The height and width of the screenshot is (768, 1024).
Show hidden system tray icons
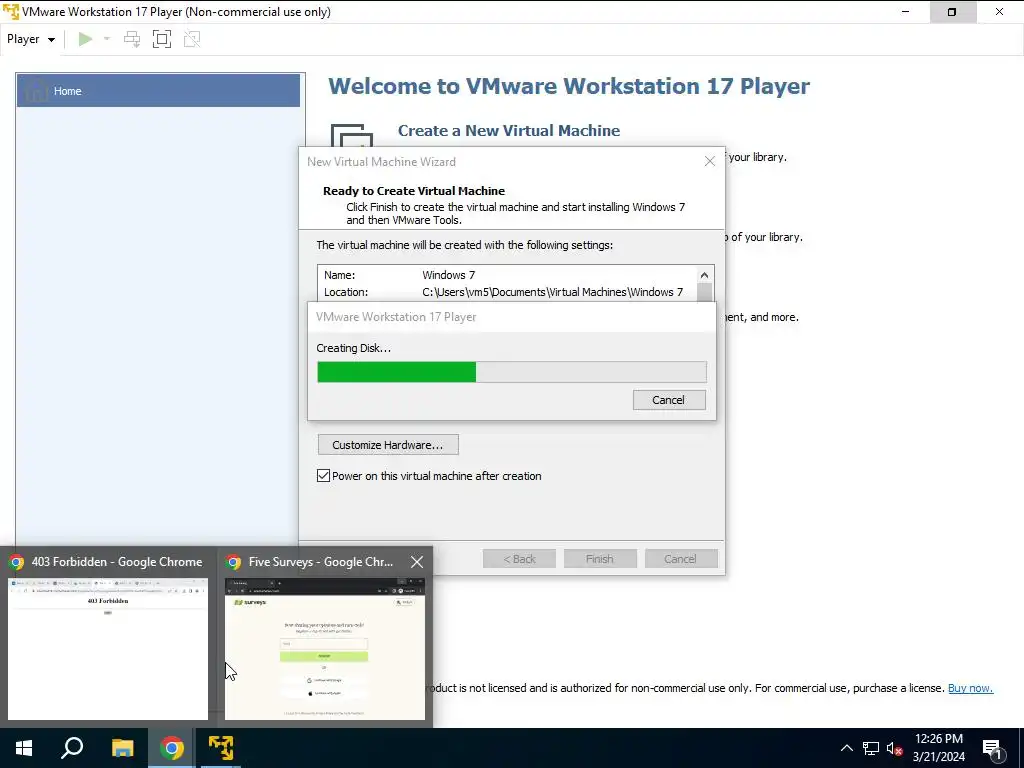(x=846, y=748)
